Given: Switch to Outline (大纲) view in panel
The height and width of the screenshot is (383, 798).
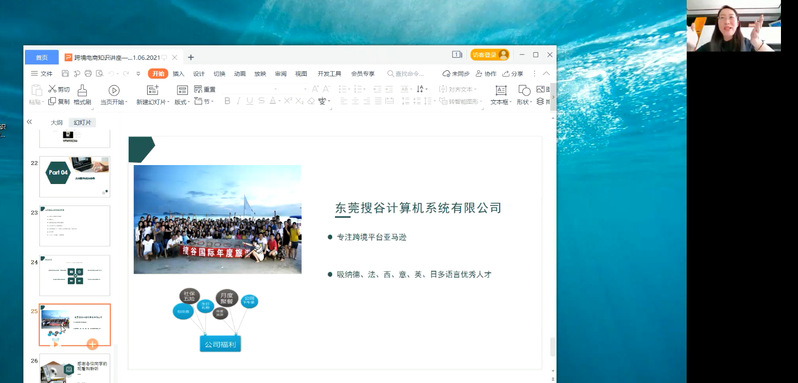Looking at the screenshot, I should pyautogui.click(x=56, y=123).
